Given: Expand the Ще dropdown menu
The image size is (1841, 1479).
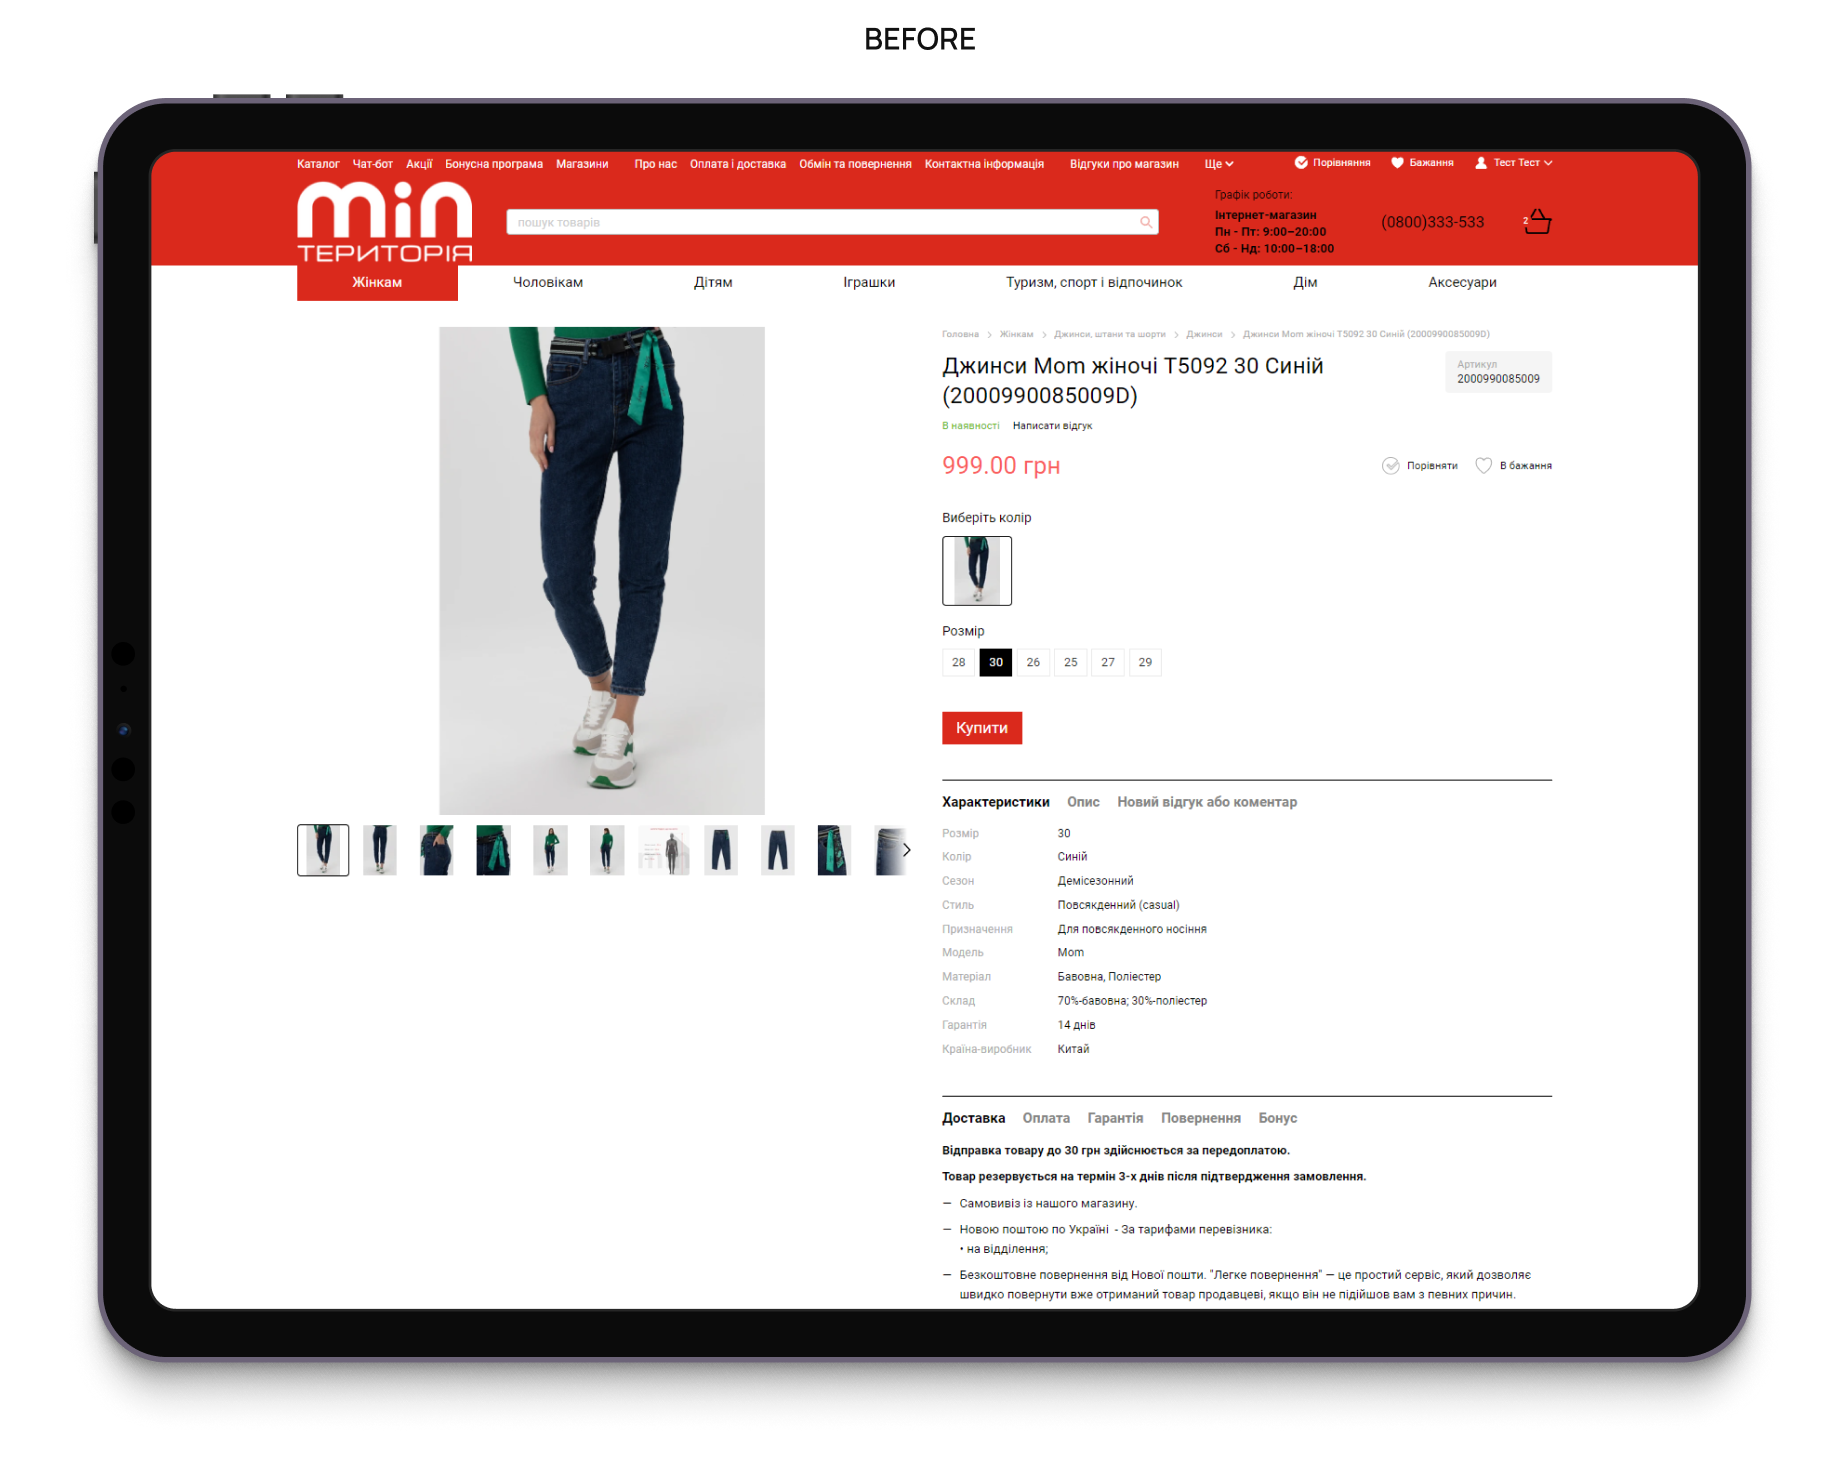Looking at the screenshot, I should 1219,164.
